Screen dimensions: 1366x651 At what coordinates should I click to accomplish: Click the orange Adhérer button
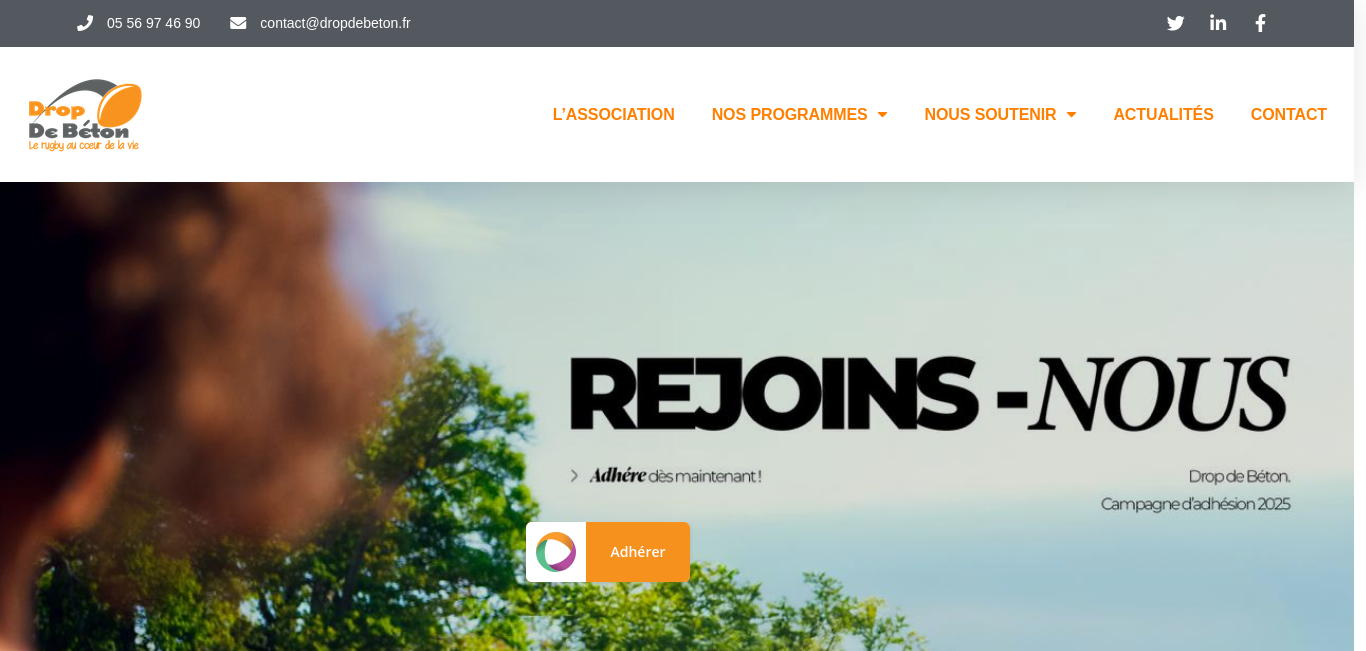(638, 552)
